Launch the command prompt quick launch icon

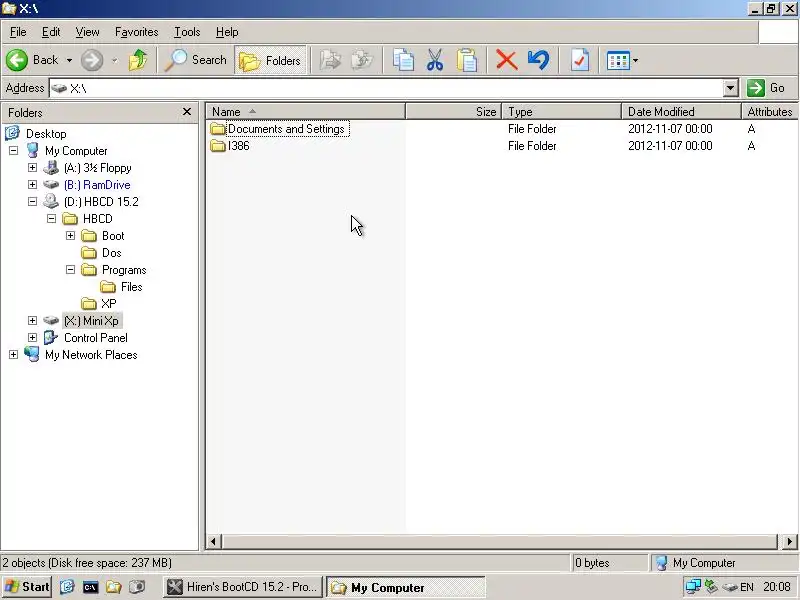pos(90,587)
